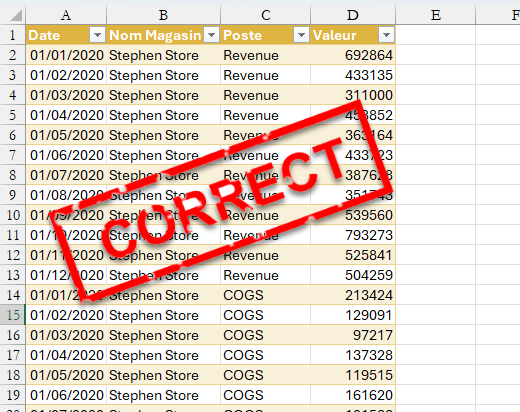Open the Valeur column filter dropdown
520x412 pixels.
tap(386, 35)
